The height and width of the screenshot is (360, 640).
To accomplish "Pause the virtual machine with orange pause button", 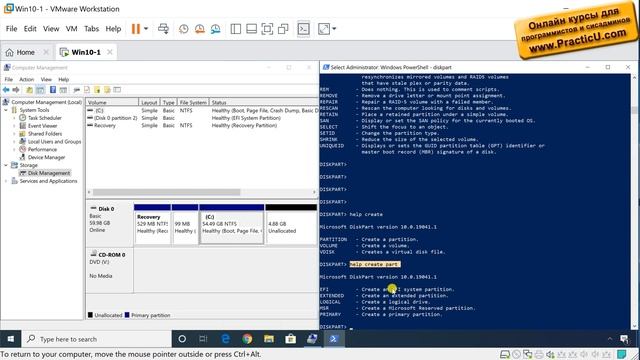I will pyautogui.click(x=136, y=29).
